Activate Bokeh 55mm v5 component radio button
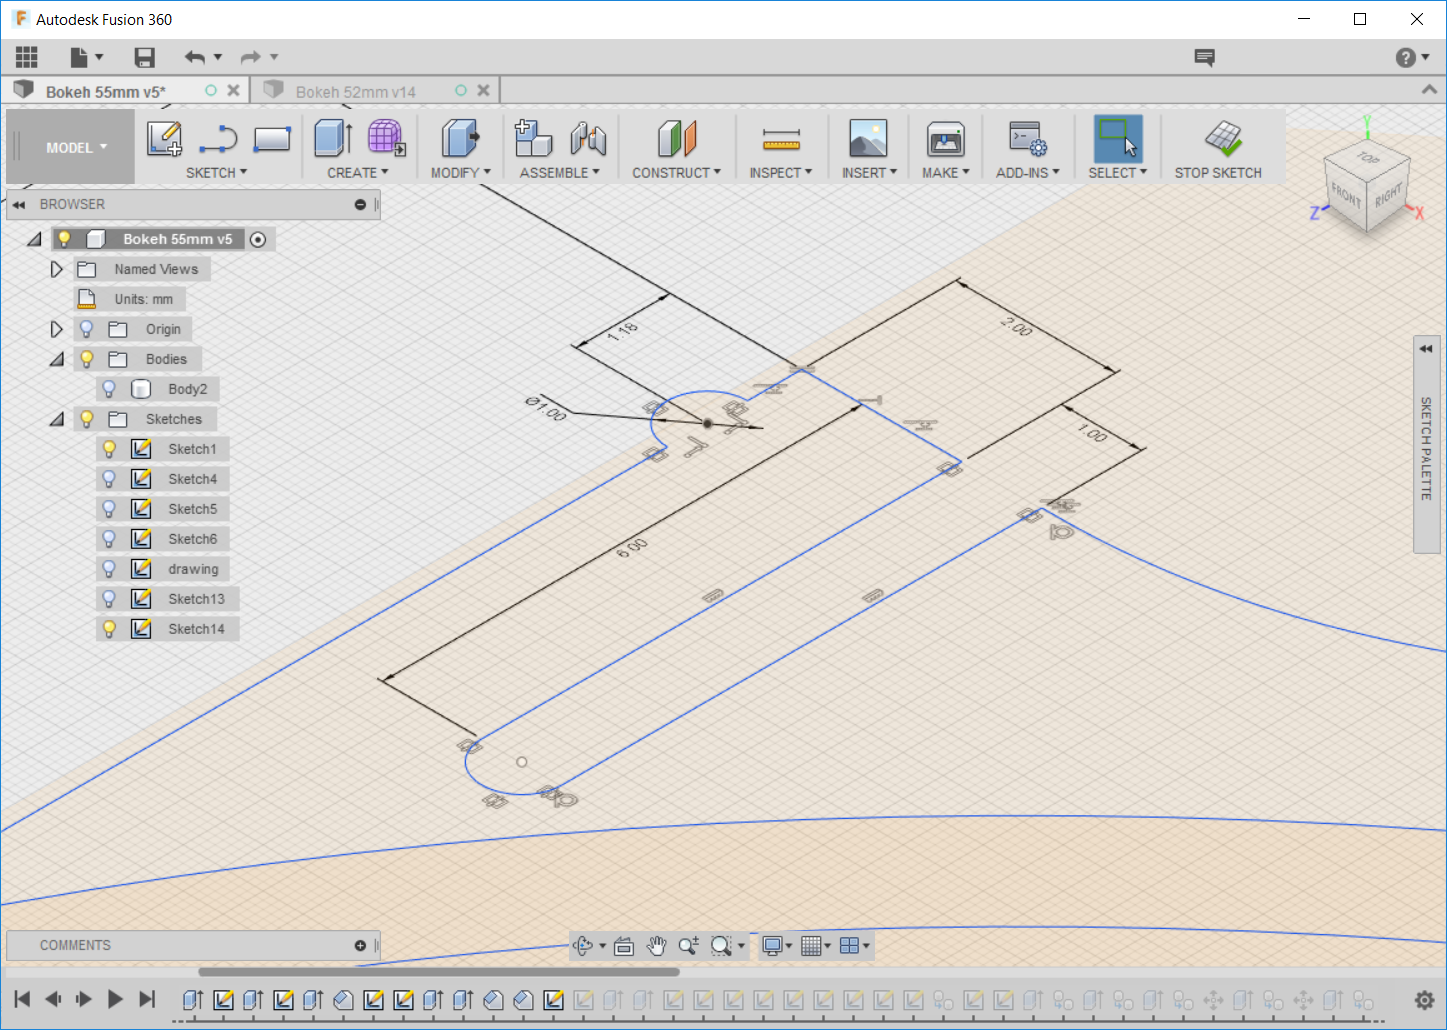Image resolution: width=1447 pixels, height=1030 pixels. click(258, 239)
